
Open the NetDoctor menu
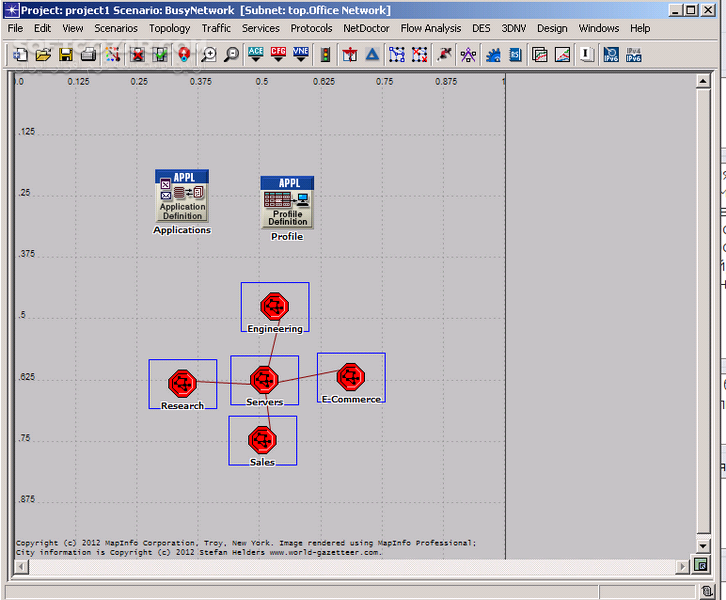366,28
